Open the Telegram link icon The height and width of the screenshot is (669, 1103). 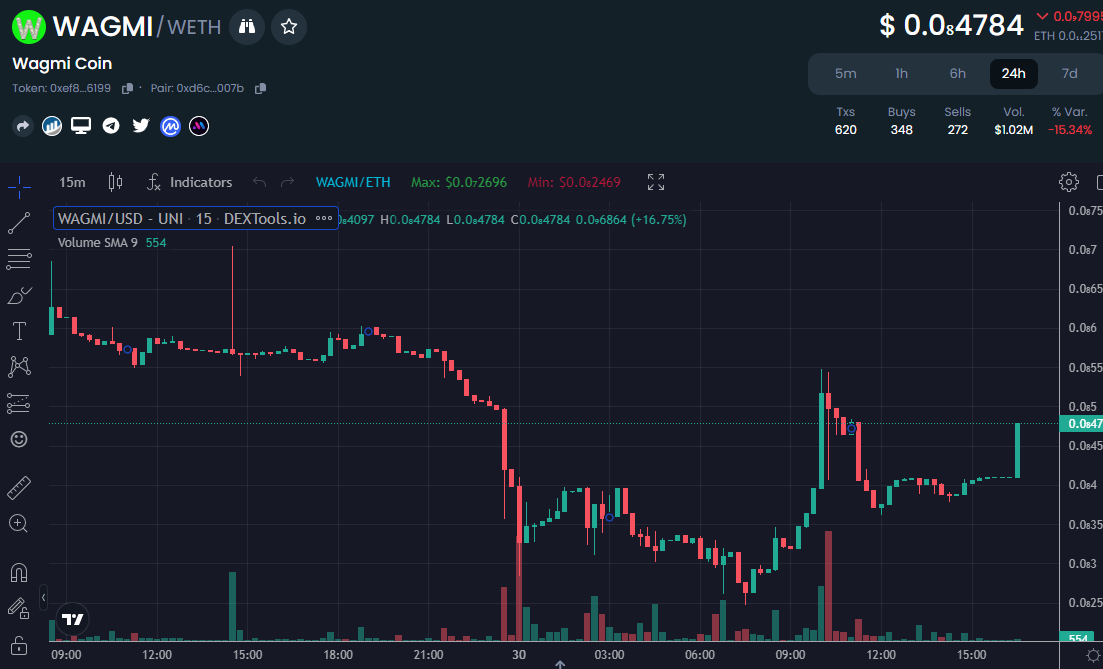click(111, 126)
